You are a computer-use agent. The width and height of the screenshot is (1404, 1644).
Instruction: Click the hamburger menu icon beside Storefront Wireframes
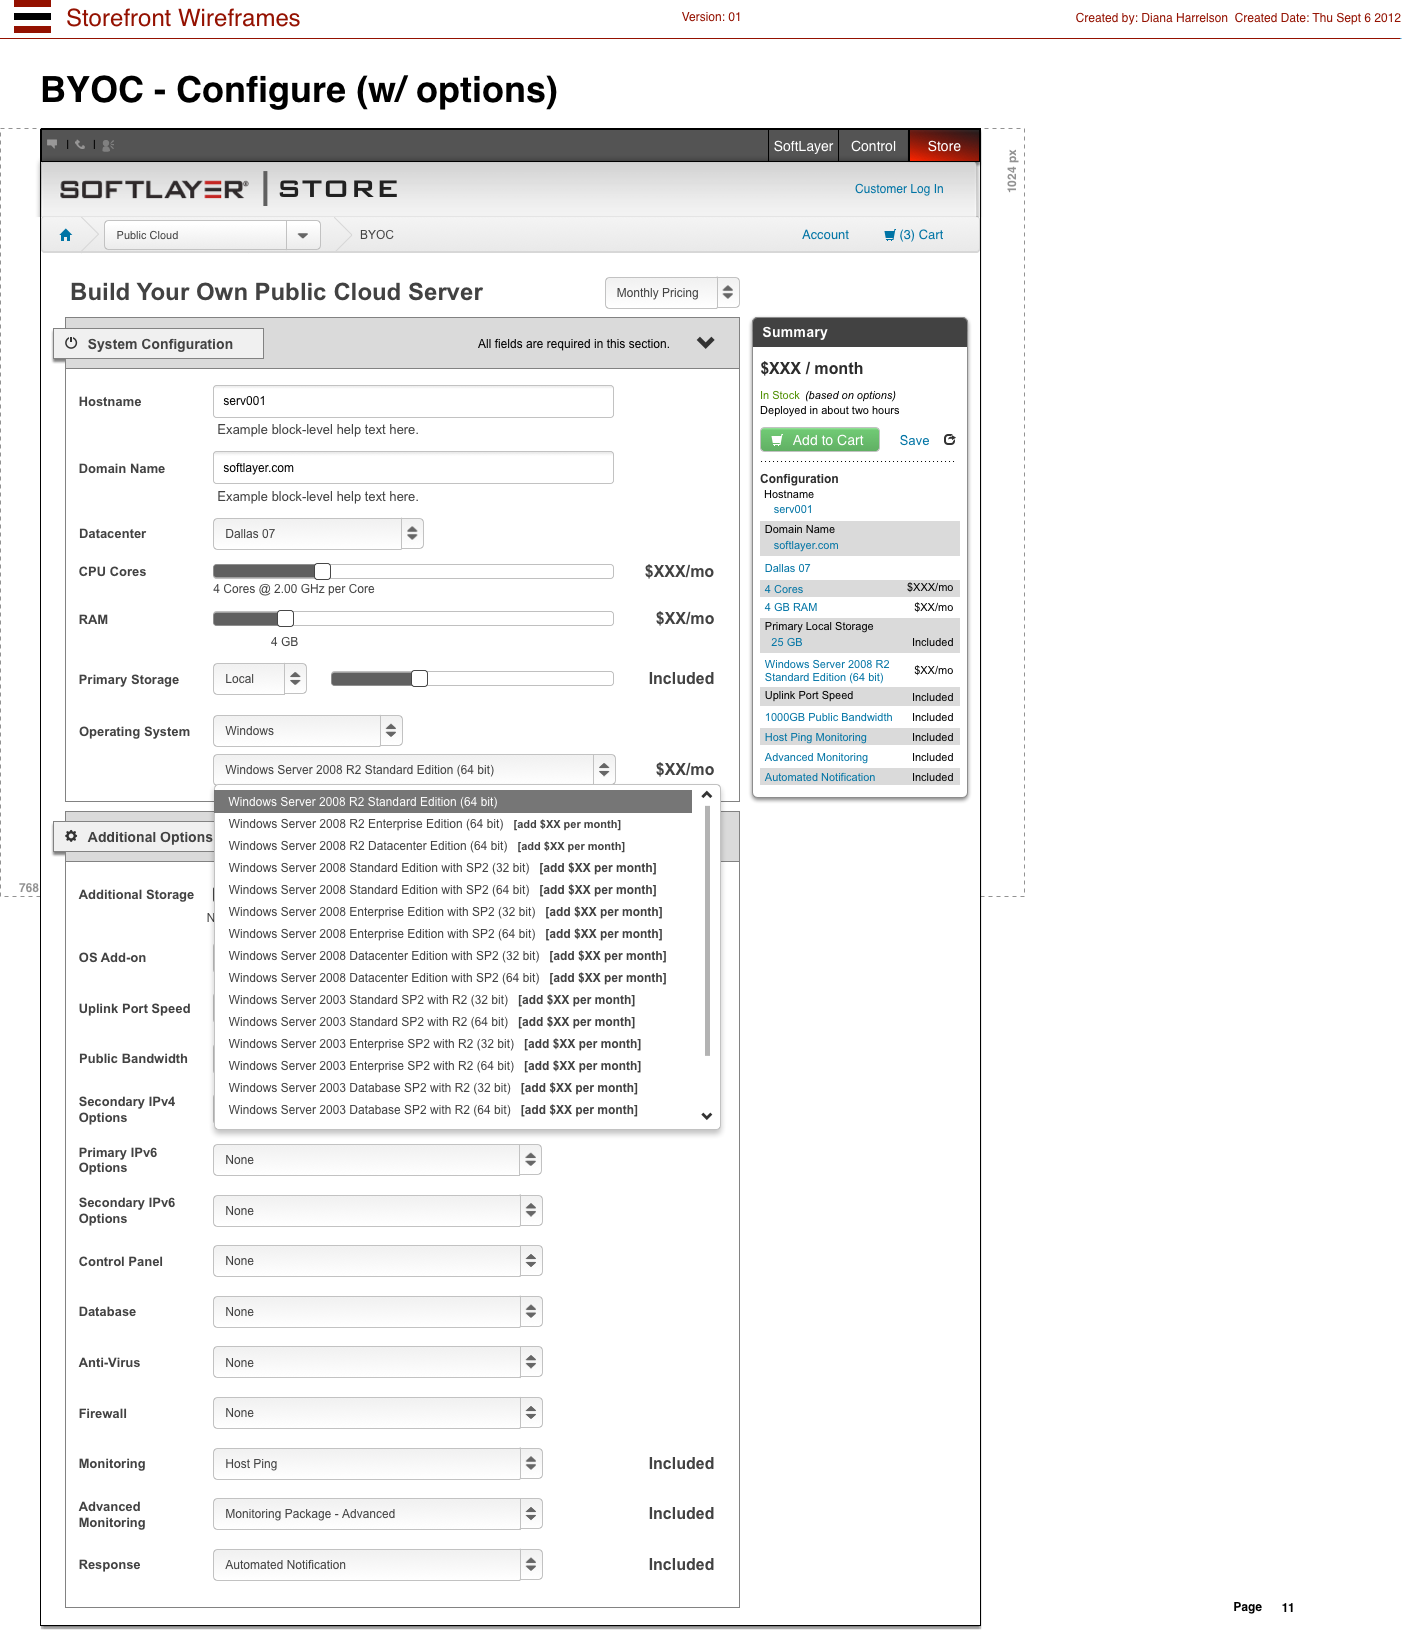click(x=32, y=17)
